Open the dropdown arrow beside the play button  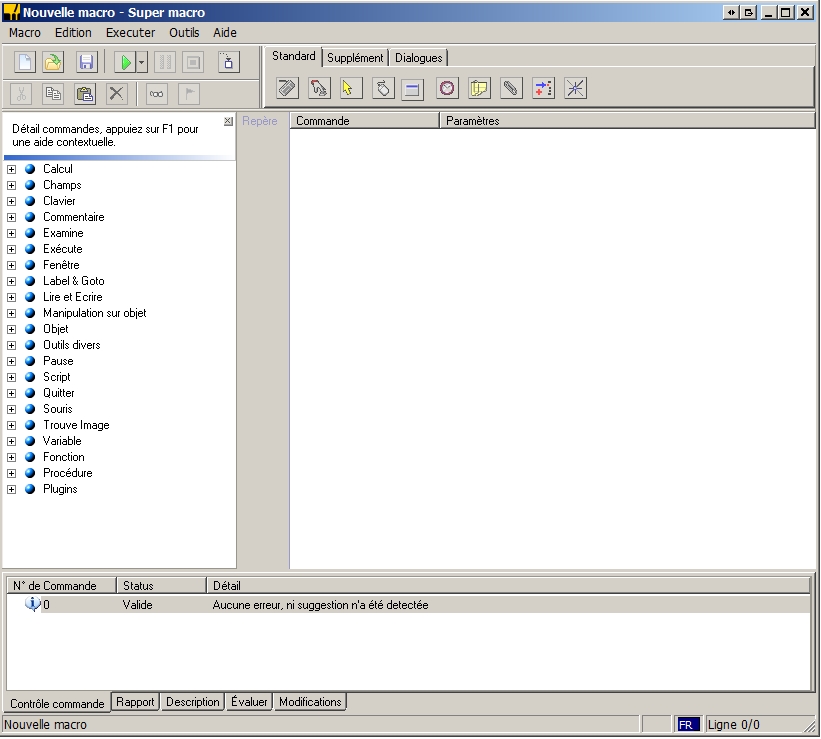pos(142,62)
